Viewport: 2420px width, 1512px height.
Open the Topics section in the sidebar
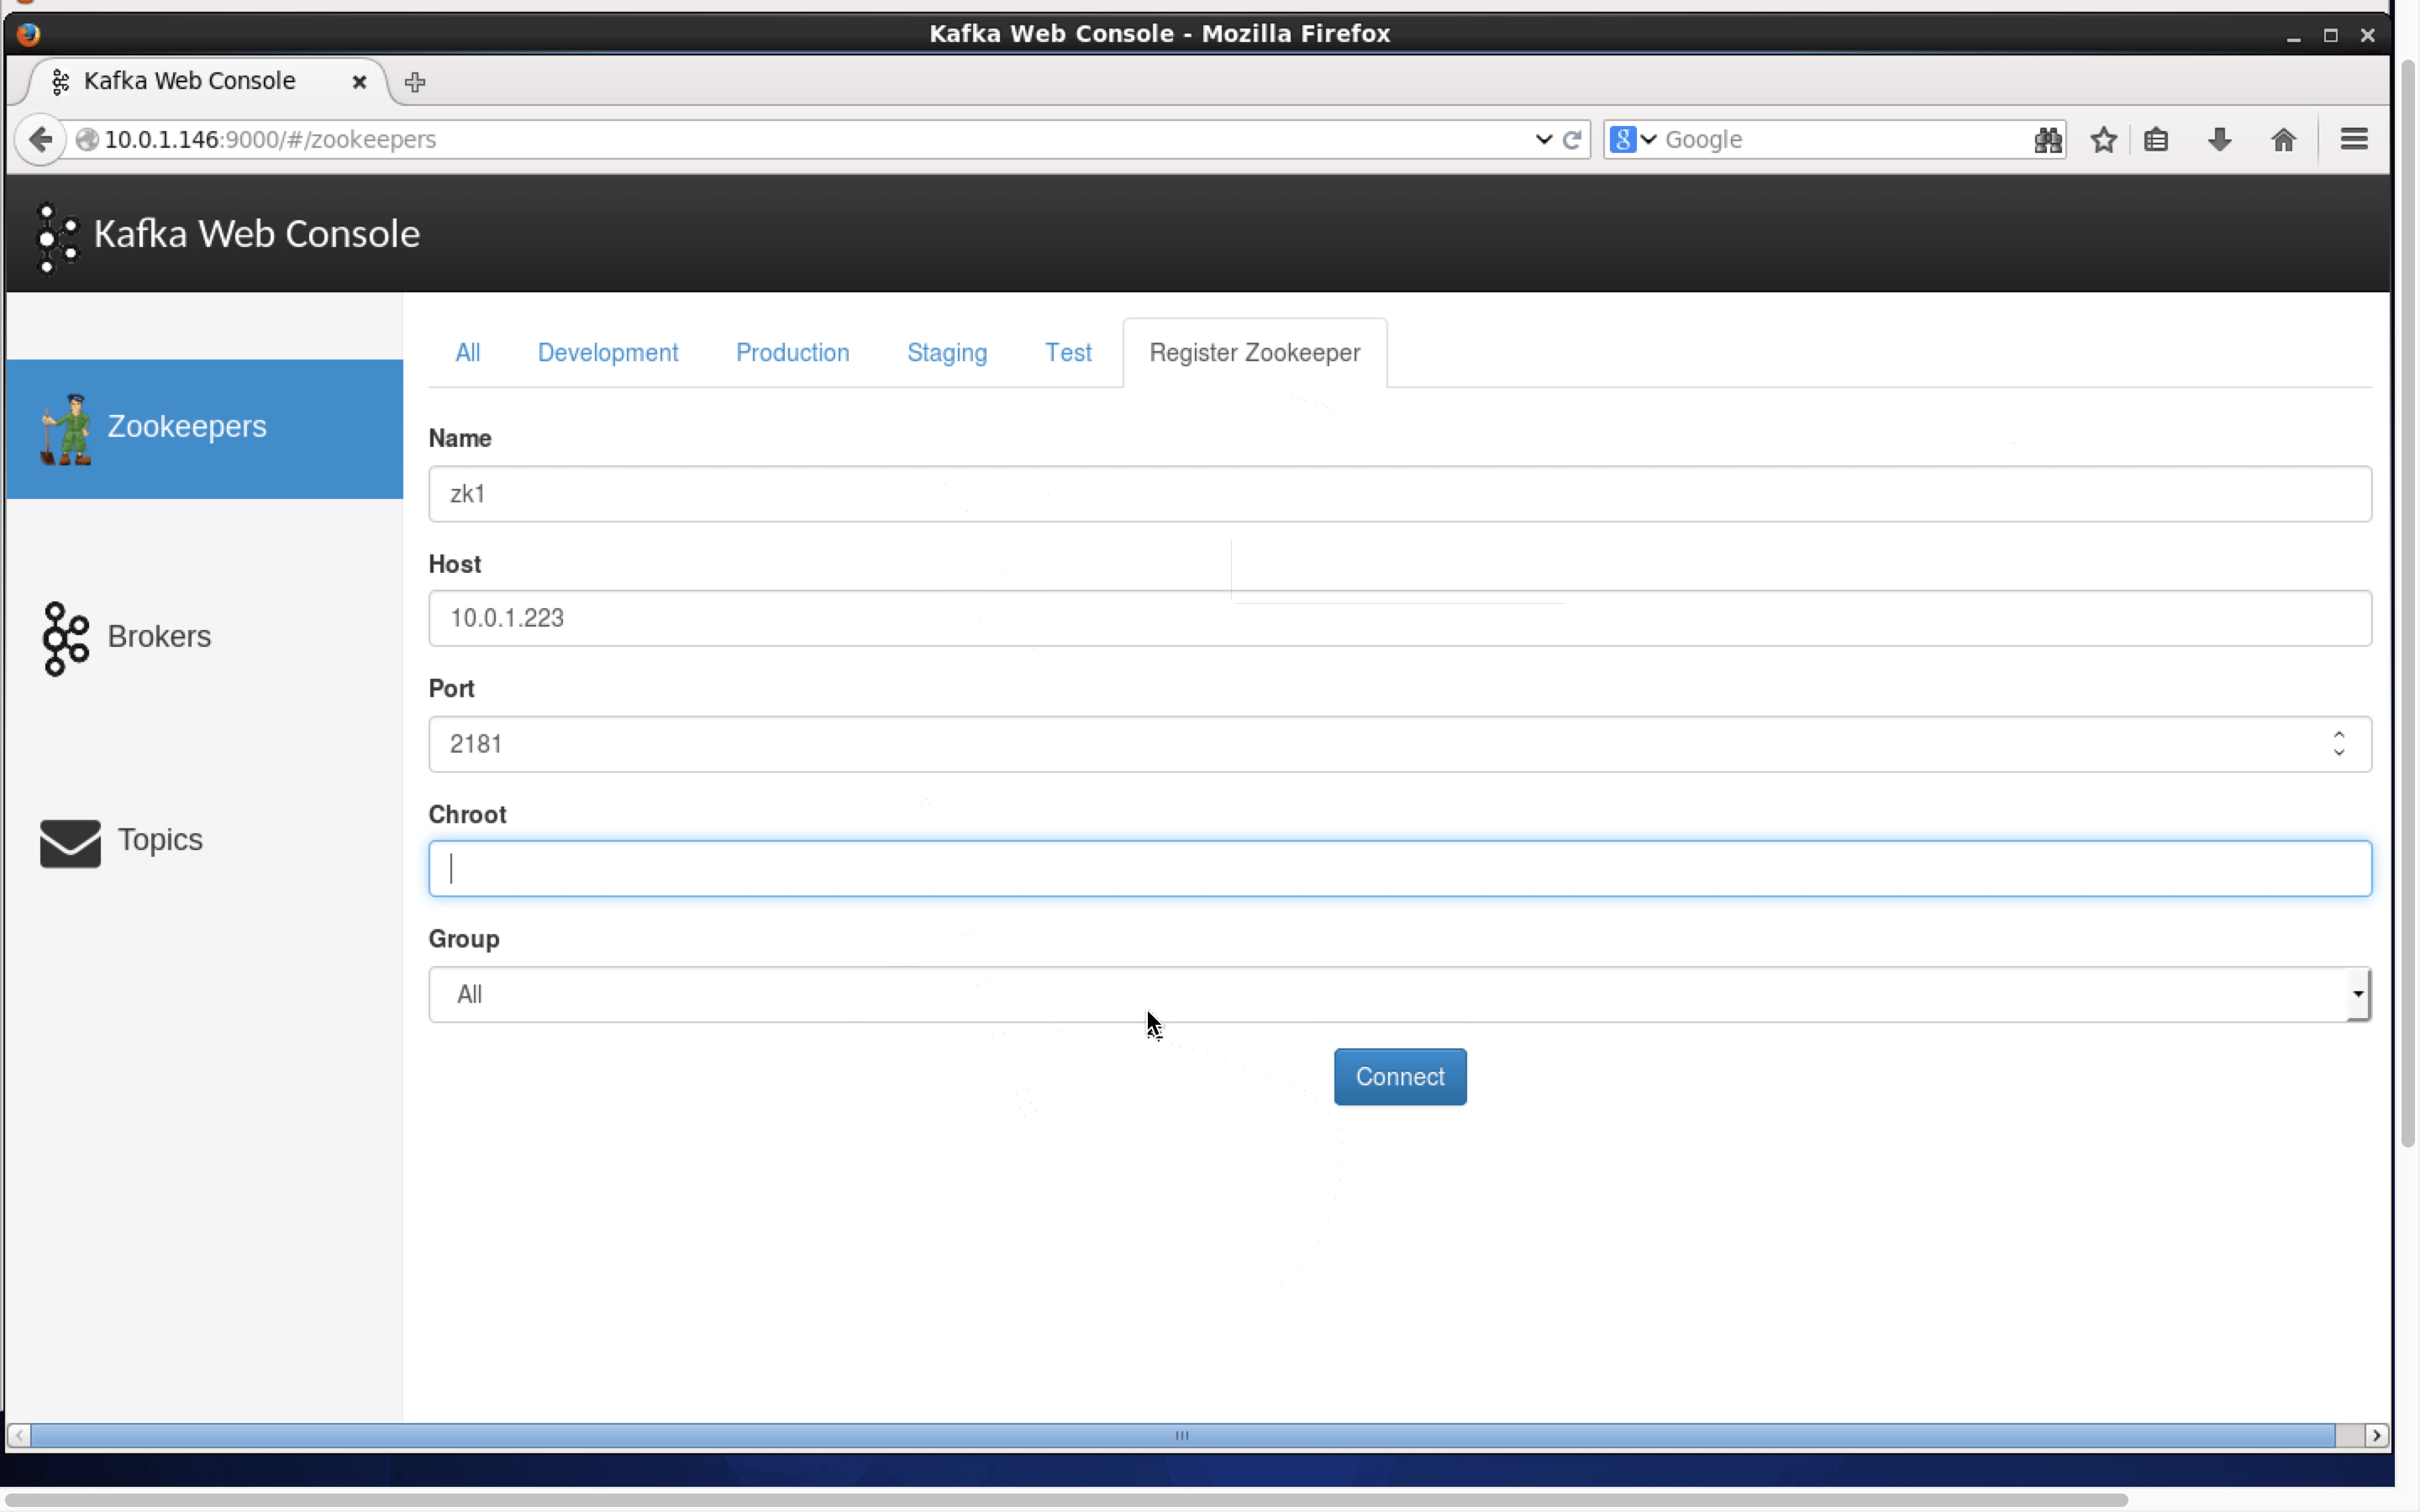click(x=161, y=840)
